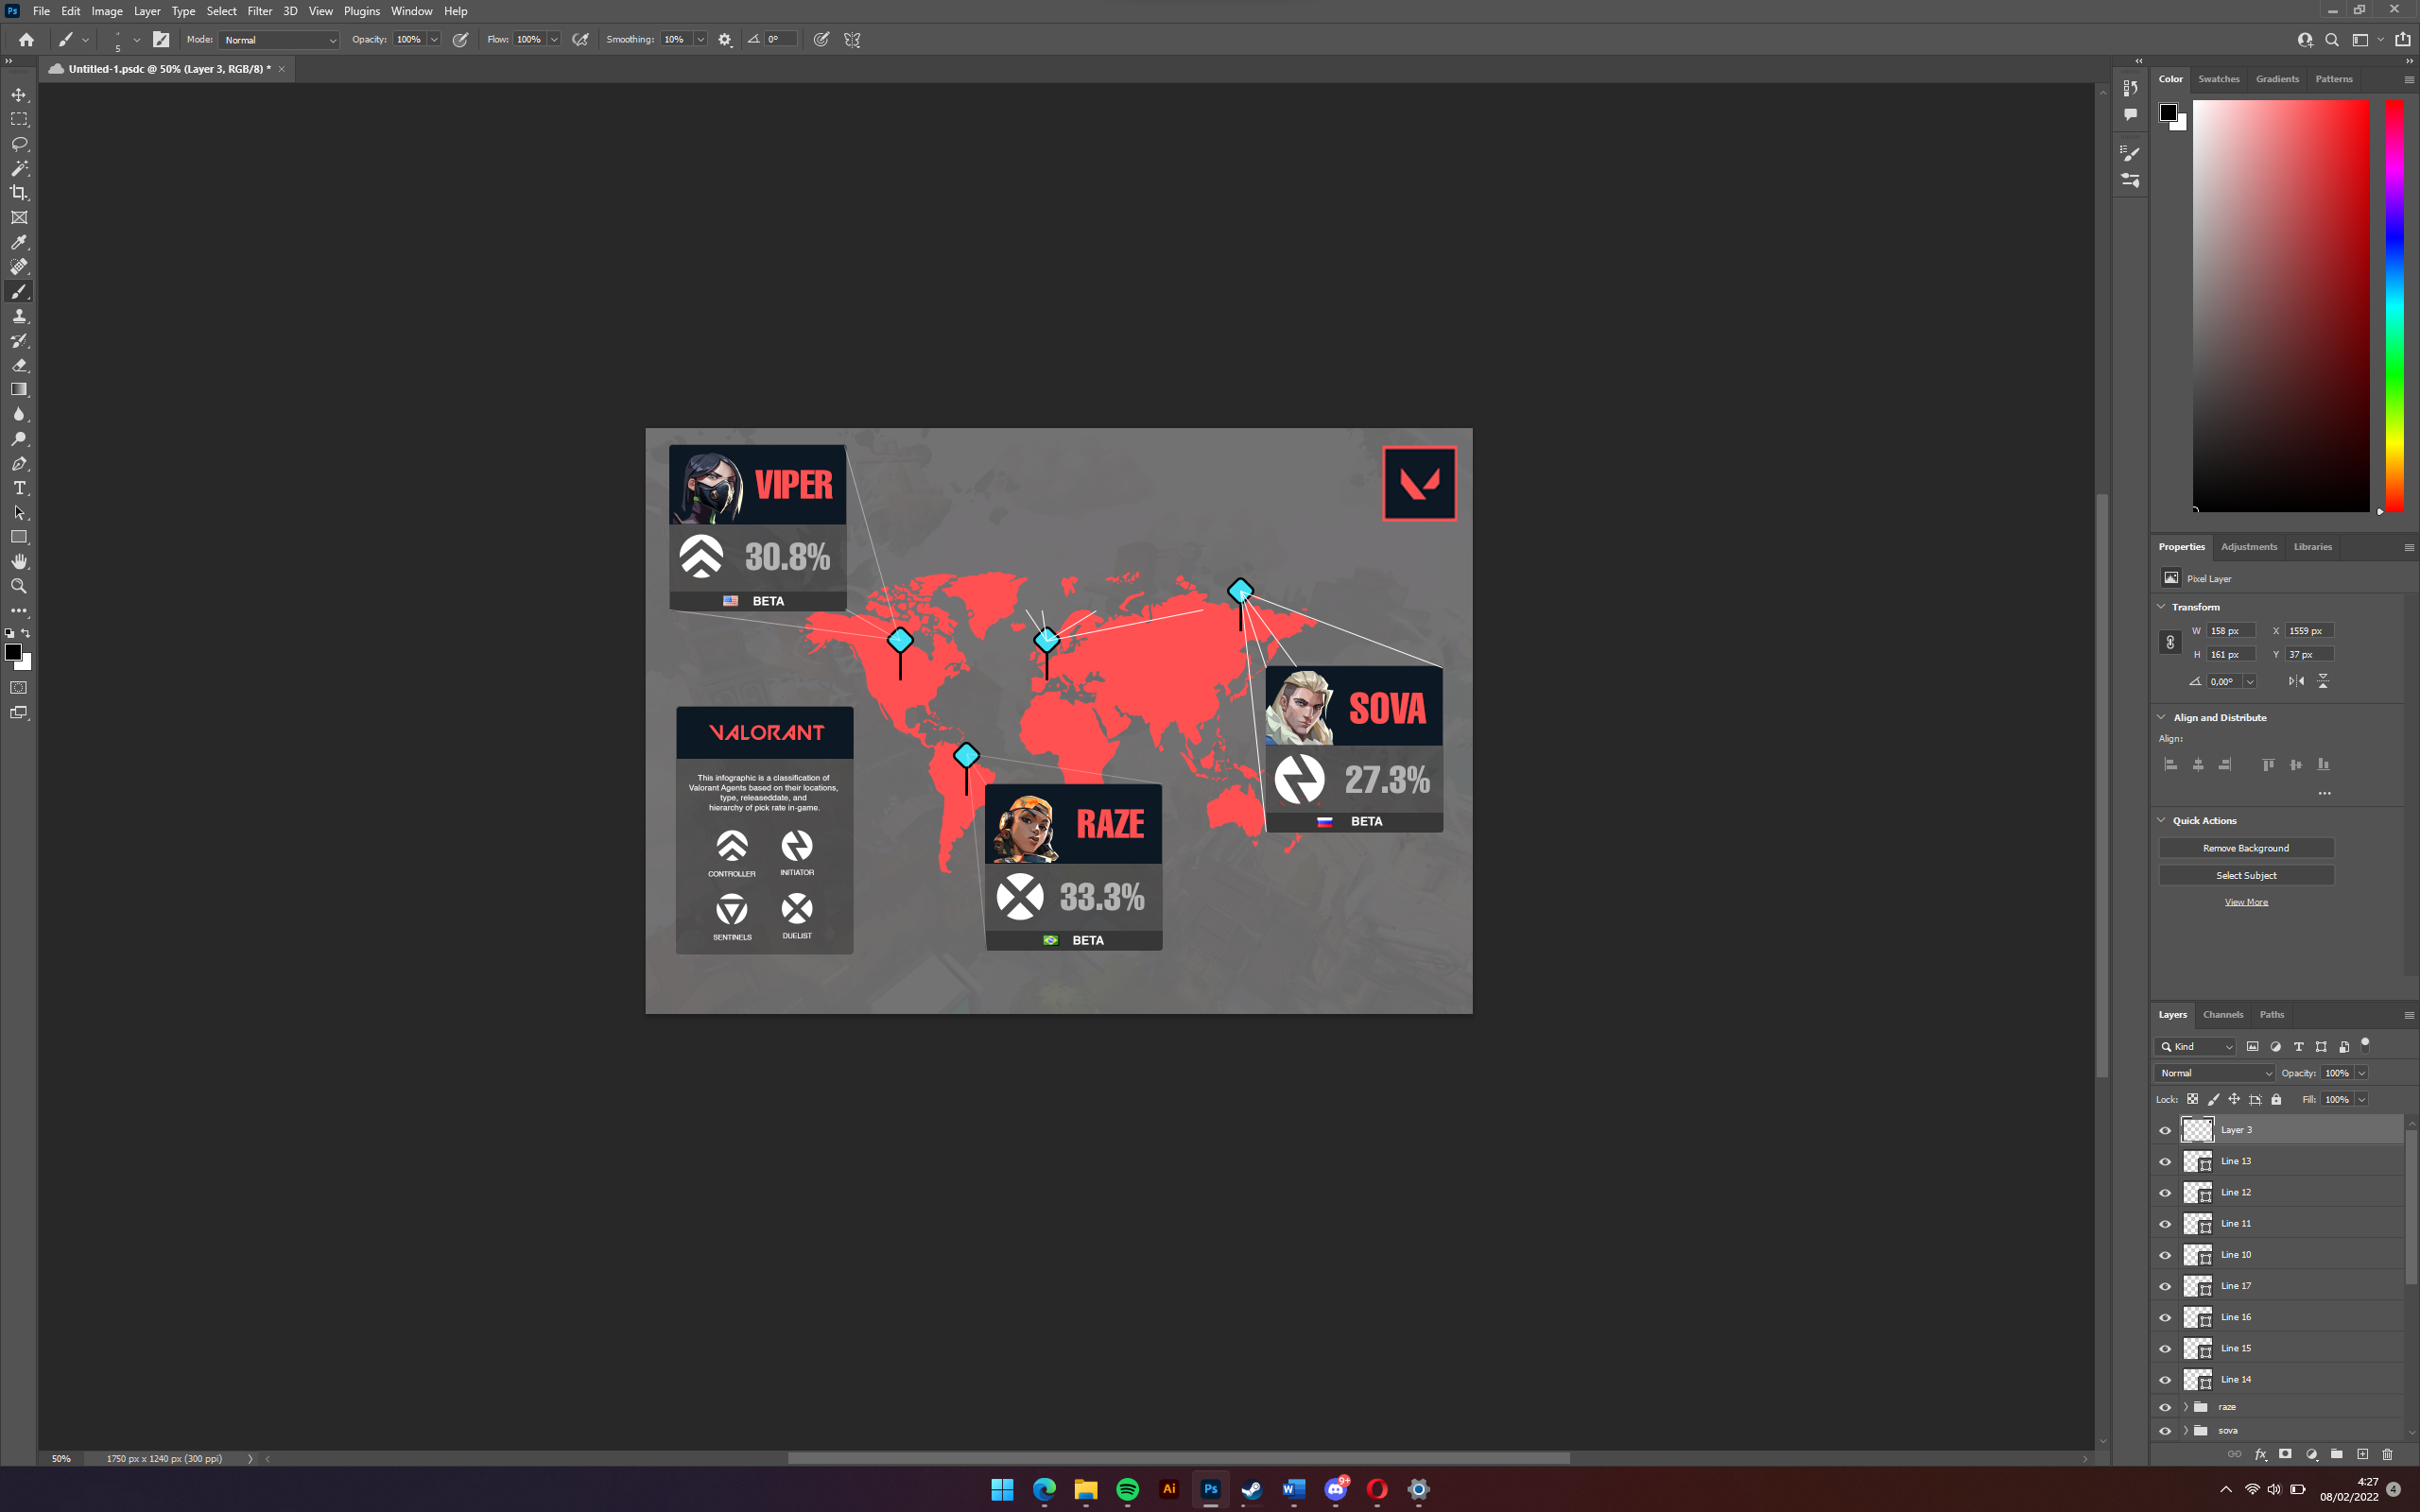The height and width of the screenshot is (1512, 2420).
Task: Select the Blur tool
Action: point(19,414)
